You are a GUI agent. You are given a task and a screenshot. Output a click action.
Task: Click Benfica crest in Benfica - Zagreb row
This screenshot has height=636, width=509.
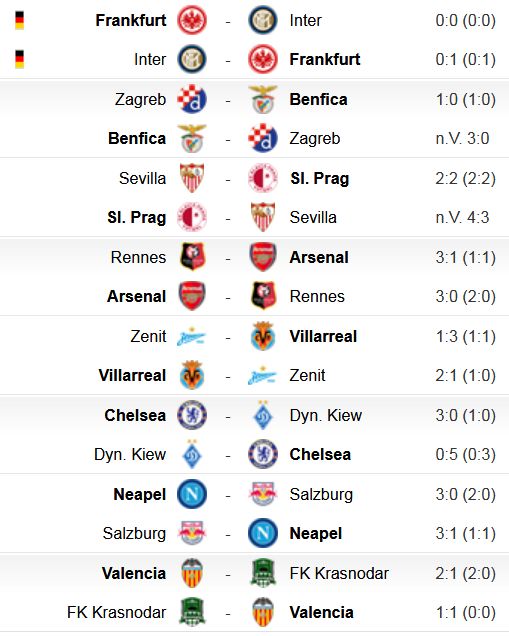point(192,138)
